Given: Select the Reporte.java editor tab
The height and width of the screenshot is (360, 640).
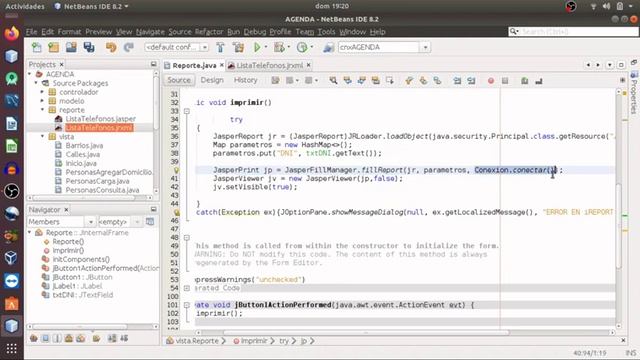Looking at the screenshot, I should coord(194,65).
